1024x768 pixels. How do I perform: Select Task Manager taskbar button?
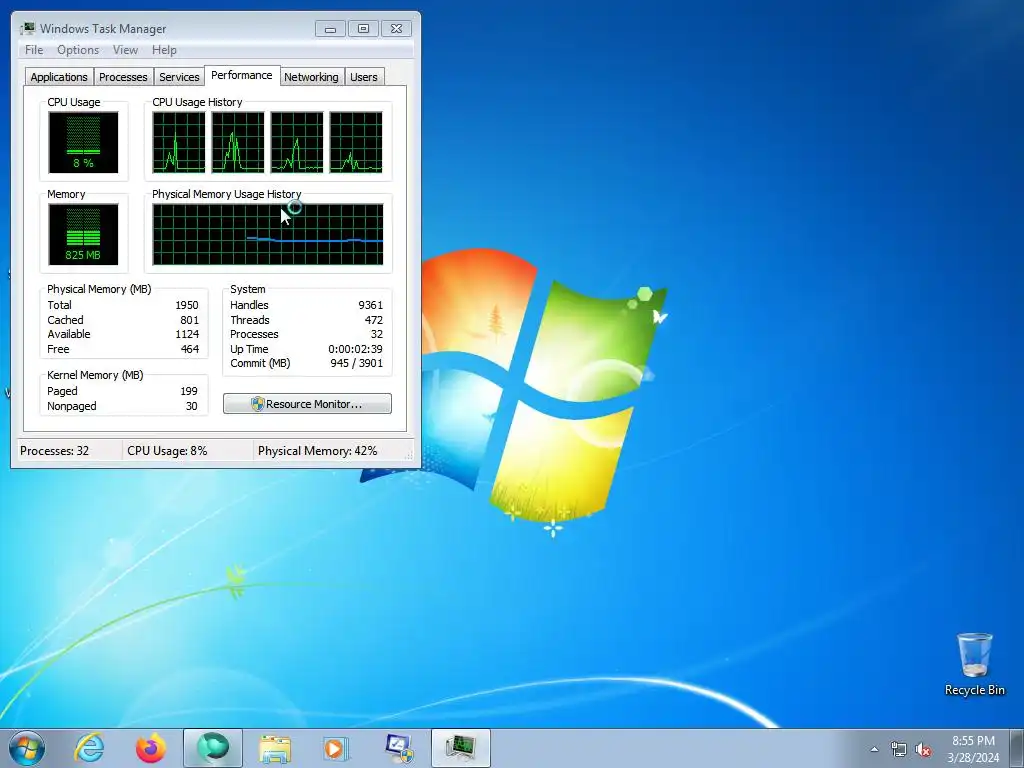click(460, 748)
